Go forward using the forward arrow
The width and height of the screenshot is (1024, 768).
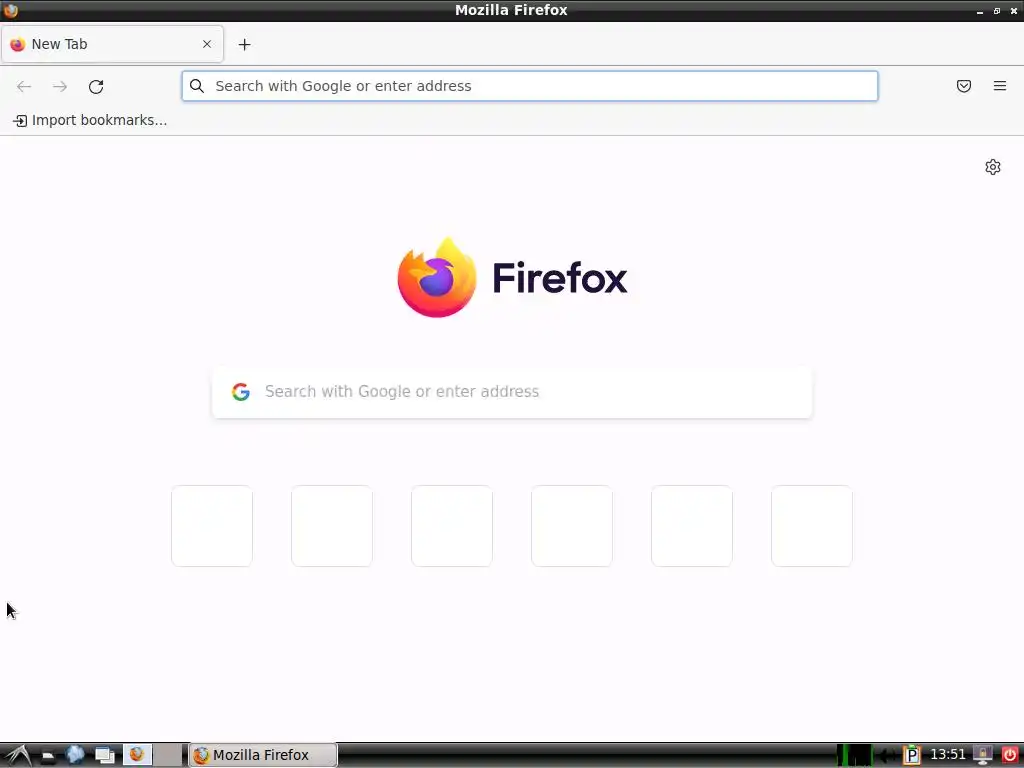(x=60, y=86)
